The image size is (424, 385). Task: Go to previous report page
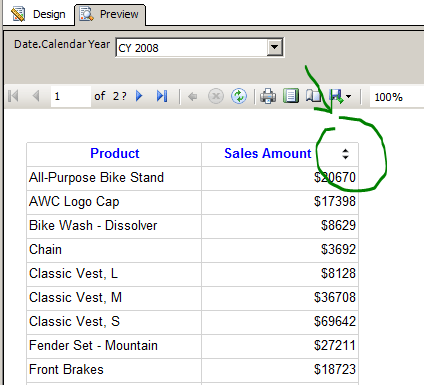tap(36, 96)
